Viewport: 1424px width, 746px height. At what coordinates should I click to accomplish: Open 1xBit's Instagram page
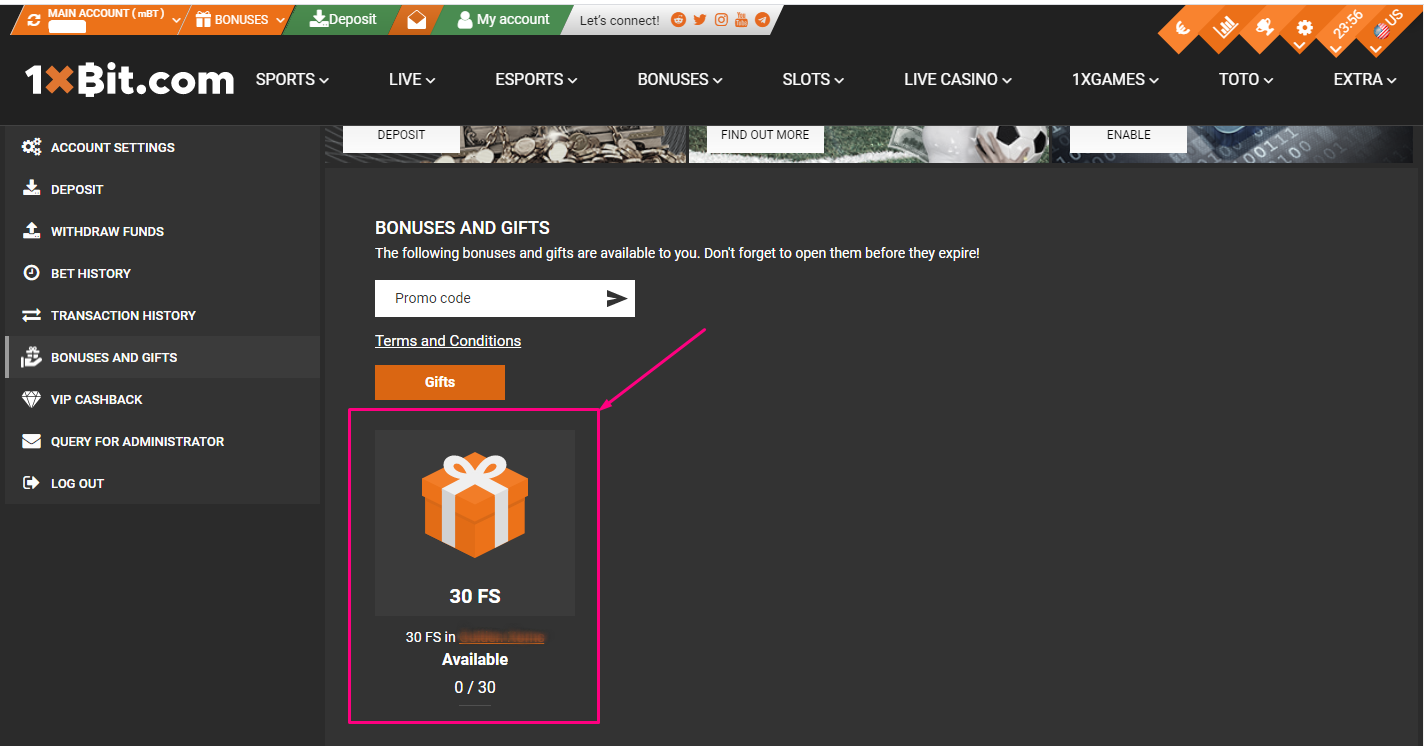tap(720, 19)
